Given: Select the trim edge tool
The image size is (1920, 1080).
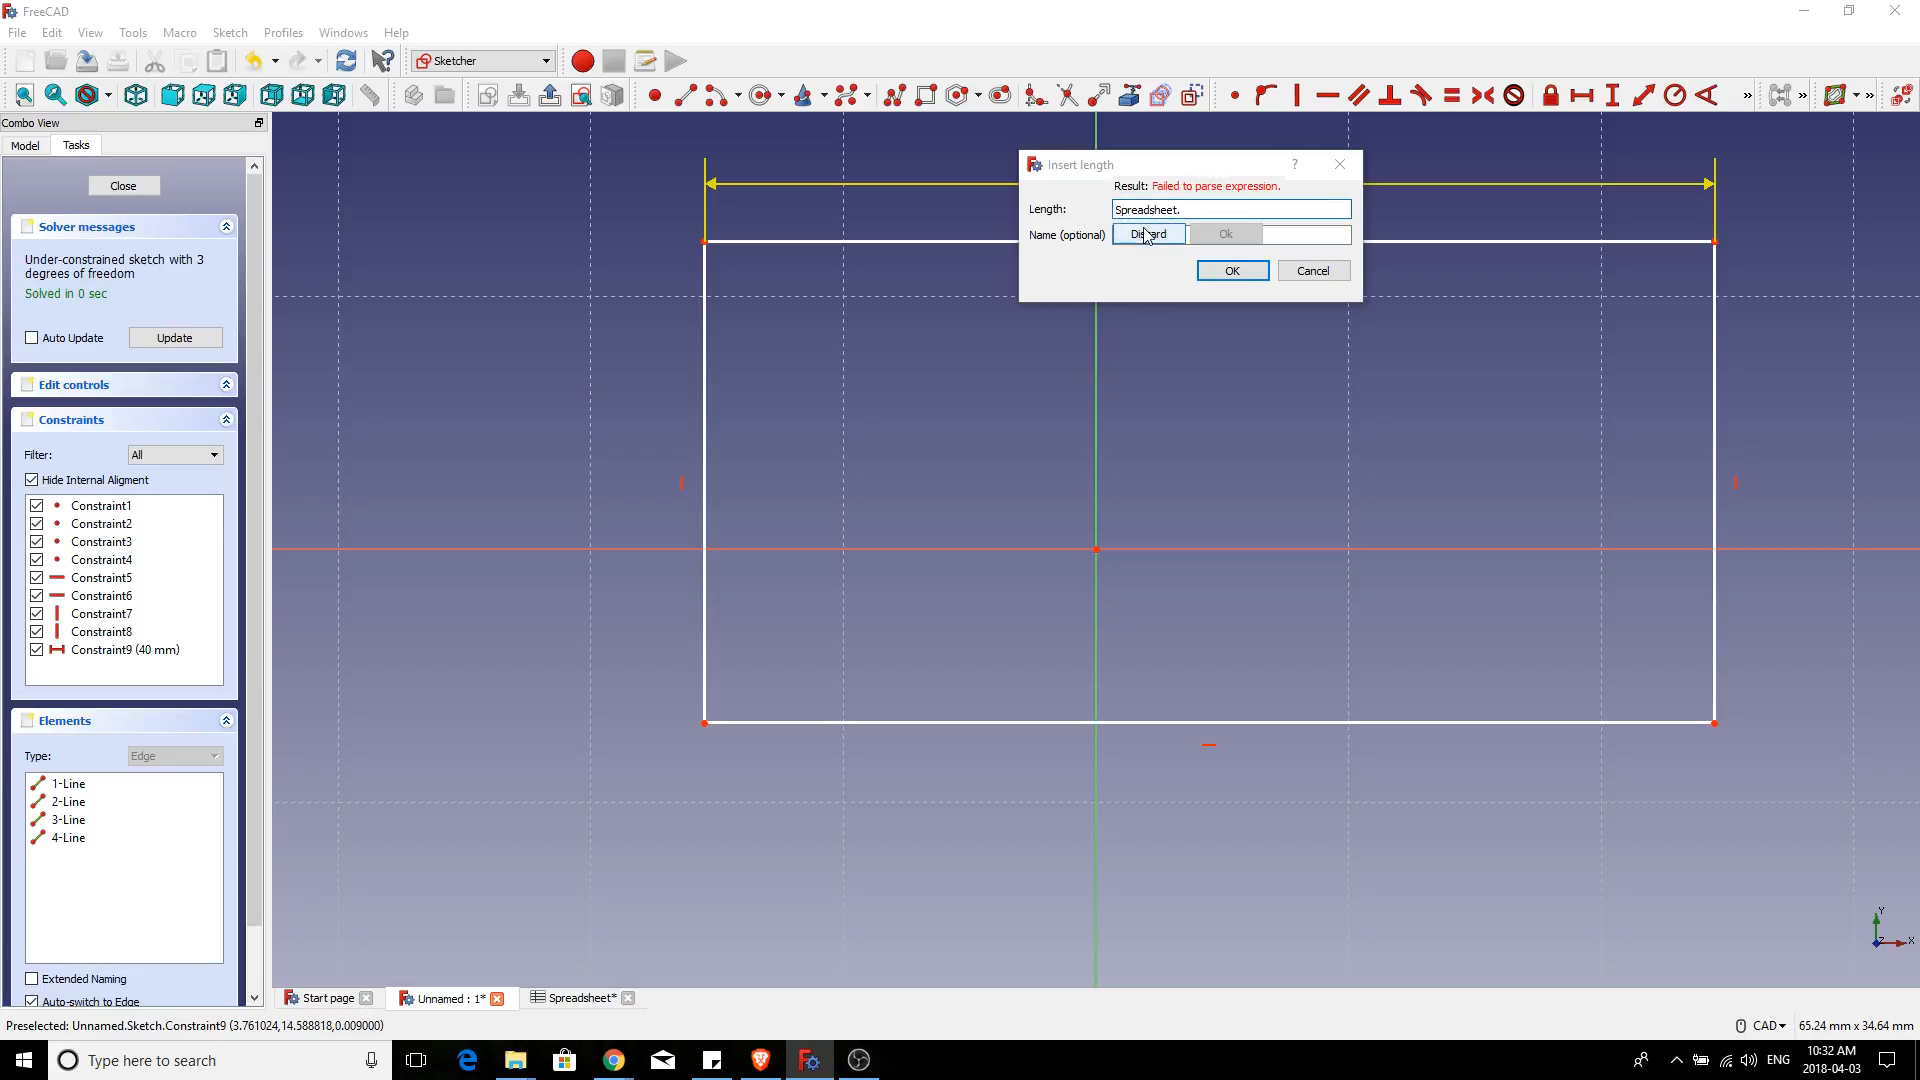Looking at the screenshot, I should [x=1067, y=95].
